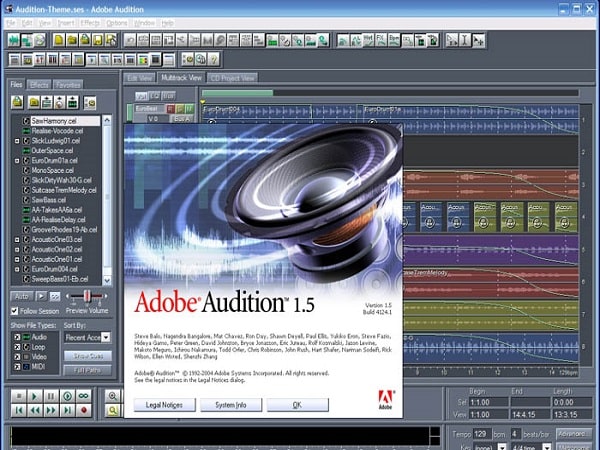Click Go to End transport button
This screenshot has width=600, height=450.
coord(67,411)
